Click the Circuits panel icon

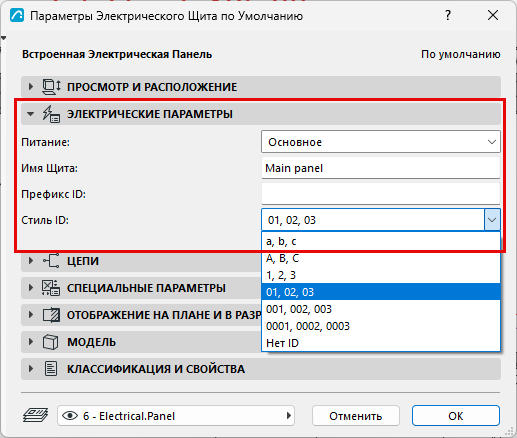51,261
